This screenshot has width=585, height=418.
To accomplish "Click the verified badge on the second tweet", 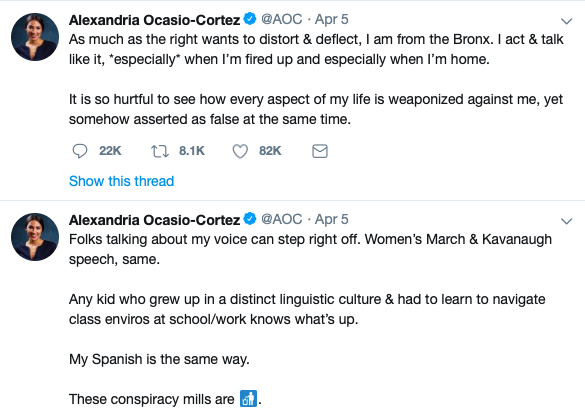I will [250, 219].
